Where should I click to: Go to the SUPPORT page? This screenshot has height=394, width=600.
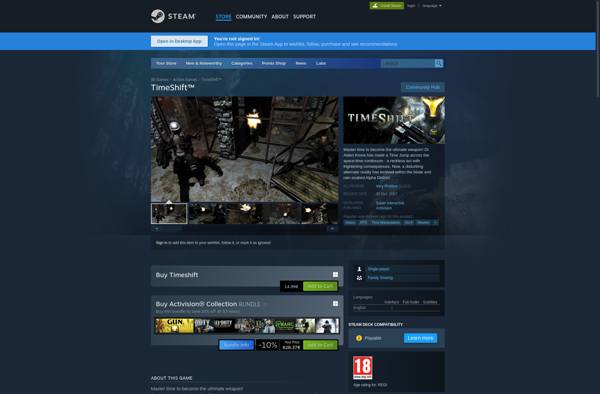305,16
